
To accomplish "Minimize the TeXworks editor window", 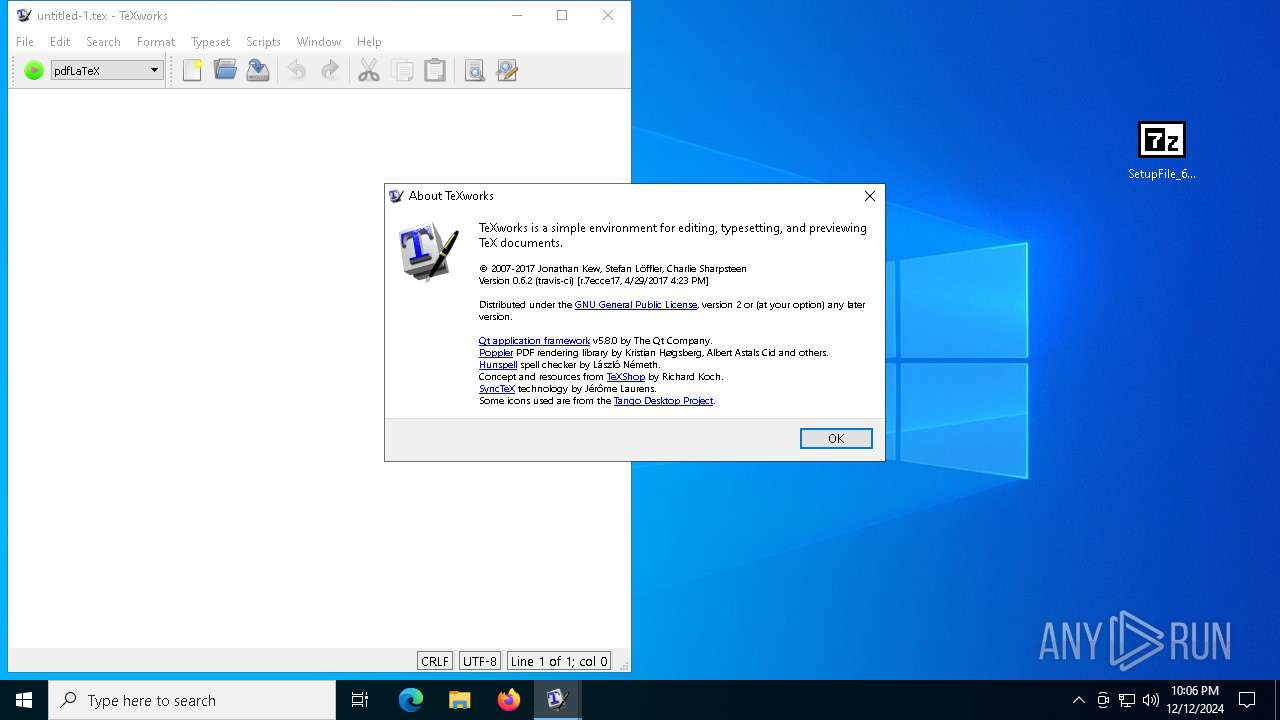I will (x=517, y=15).
